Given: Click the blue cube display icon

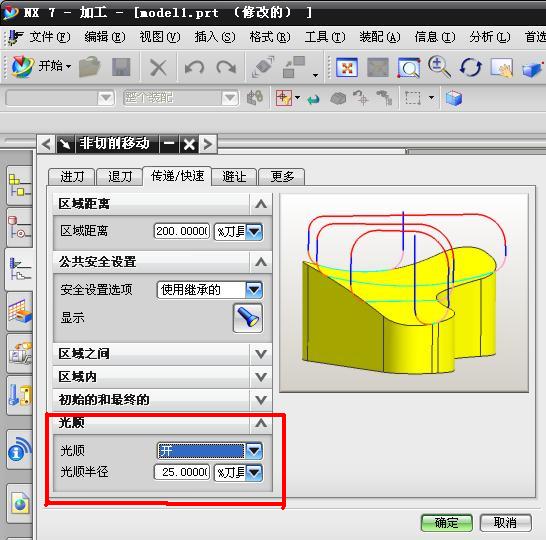Looking at the screenshot, I should [454, 98].
